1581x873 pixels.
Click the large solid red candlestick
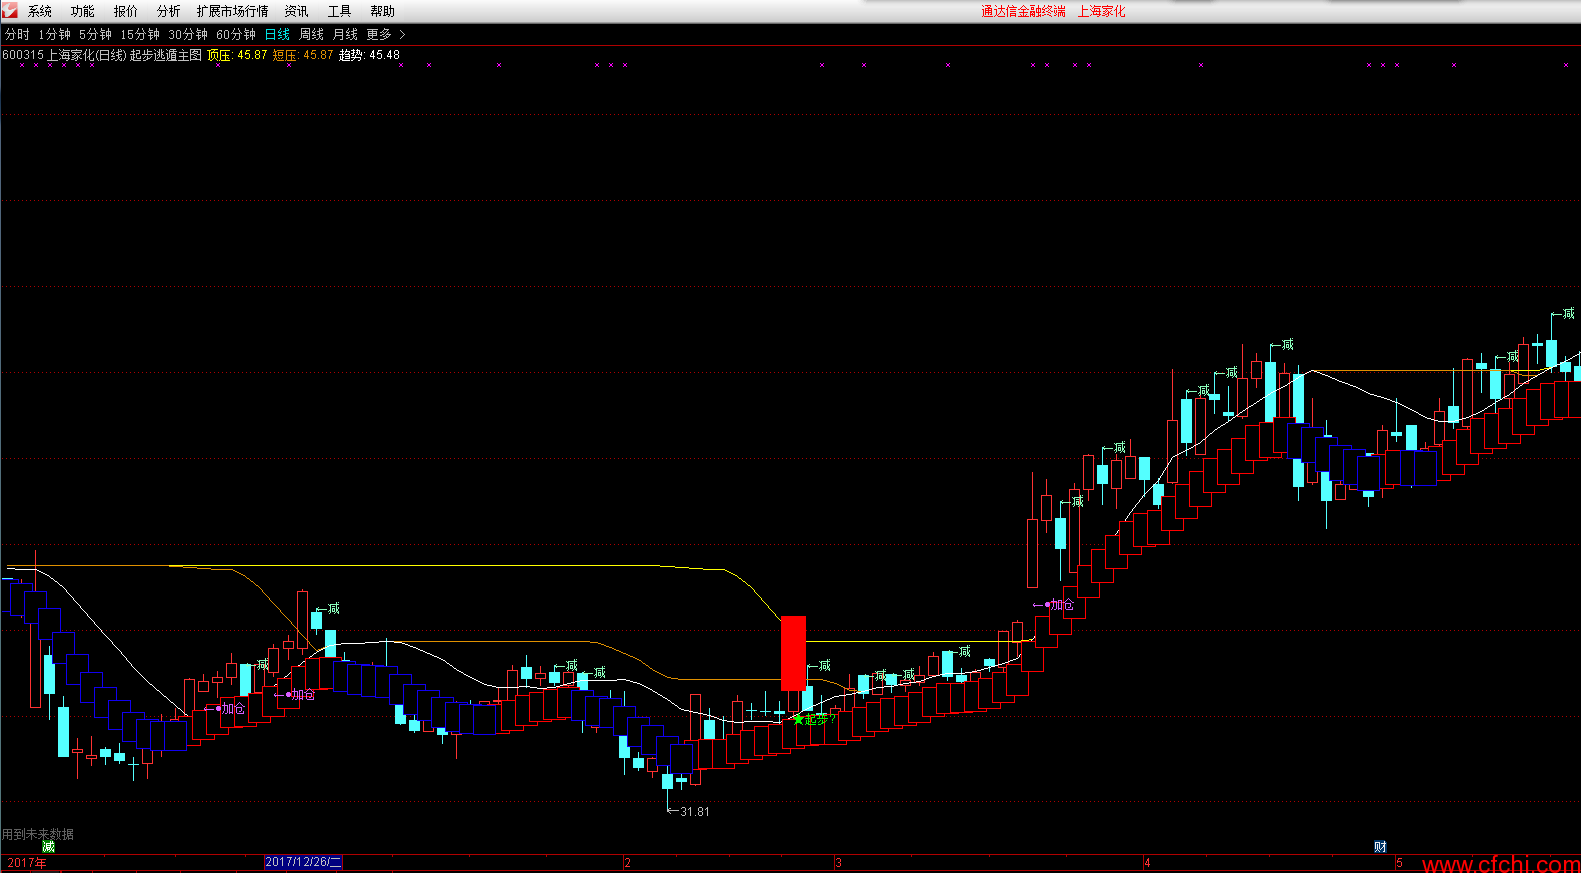pyautogui.click(x=793, y=653)
